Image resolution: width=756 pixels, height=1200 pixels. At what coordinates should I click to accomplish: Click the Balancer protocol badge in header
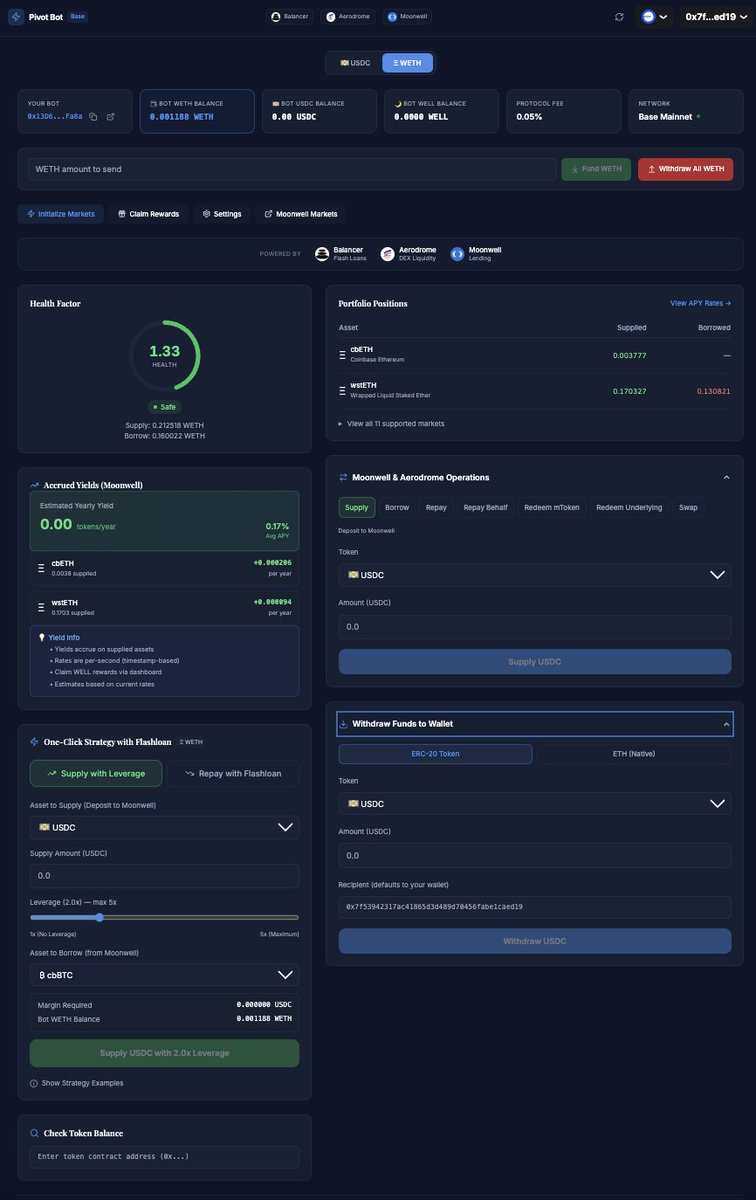tap(290, 17)
